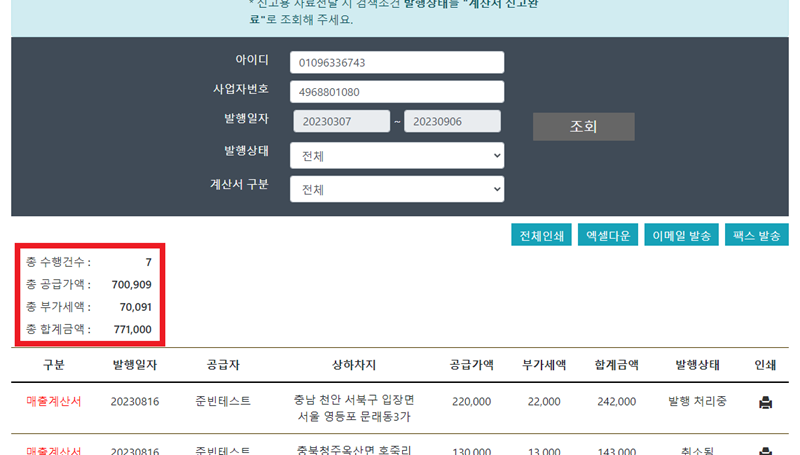This screenshot has height=455, width=800.
Task: Click the printer icon in the 143,000 invoice row
Action: (x=766, y=451)
